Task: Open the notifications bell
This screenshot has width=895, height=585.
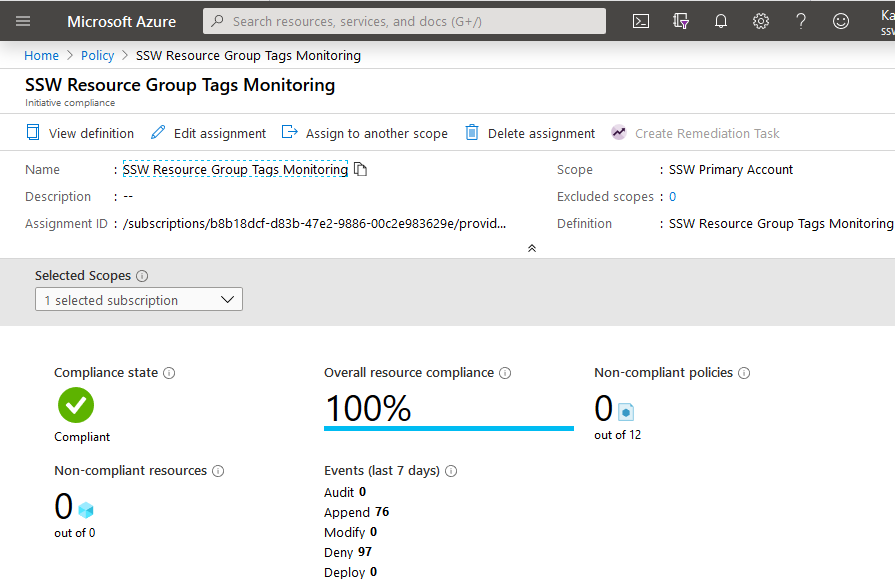Action: tap(721, 21)
